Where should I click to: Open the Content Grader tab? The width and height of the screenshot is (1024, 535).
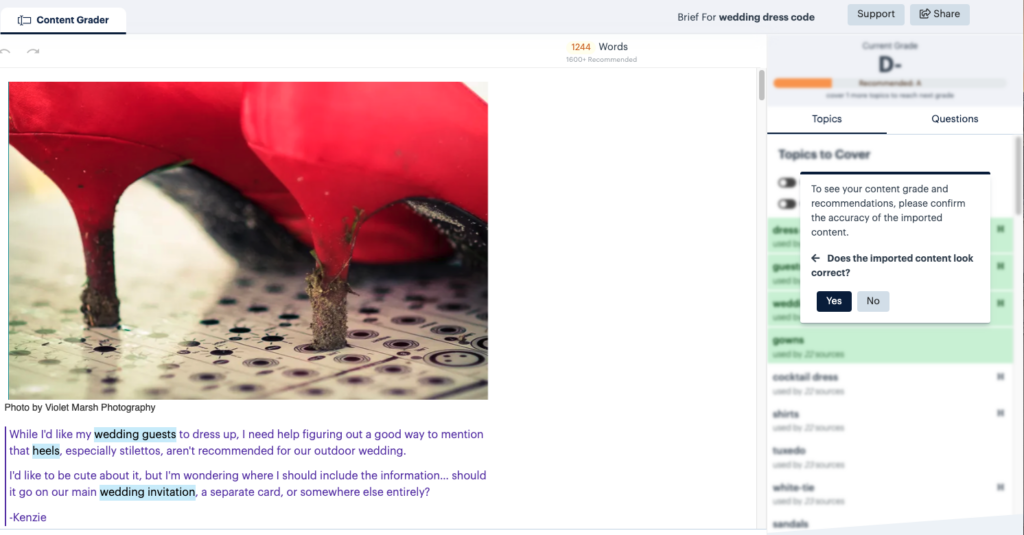pos(63,20)
